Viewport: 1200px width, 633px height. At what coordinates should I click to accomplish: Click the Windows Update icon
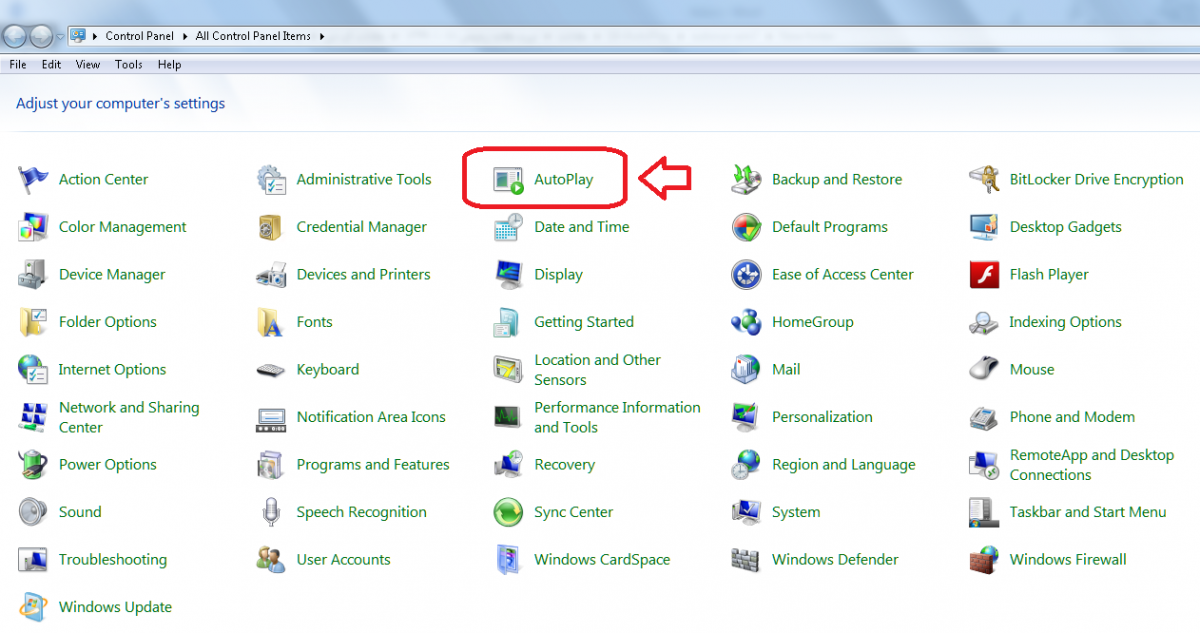tap(33, 607)
